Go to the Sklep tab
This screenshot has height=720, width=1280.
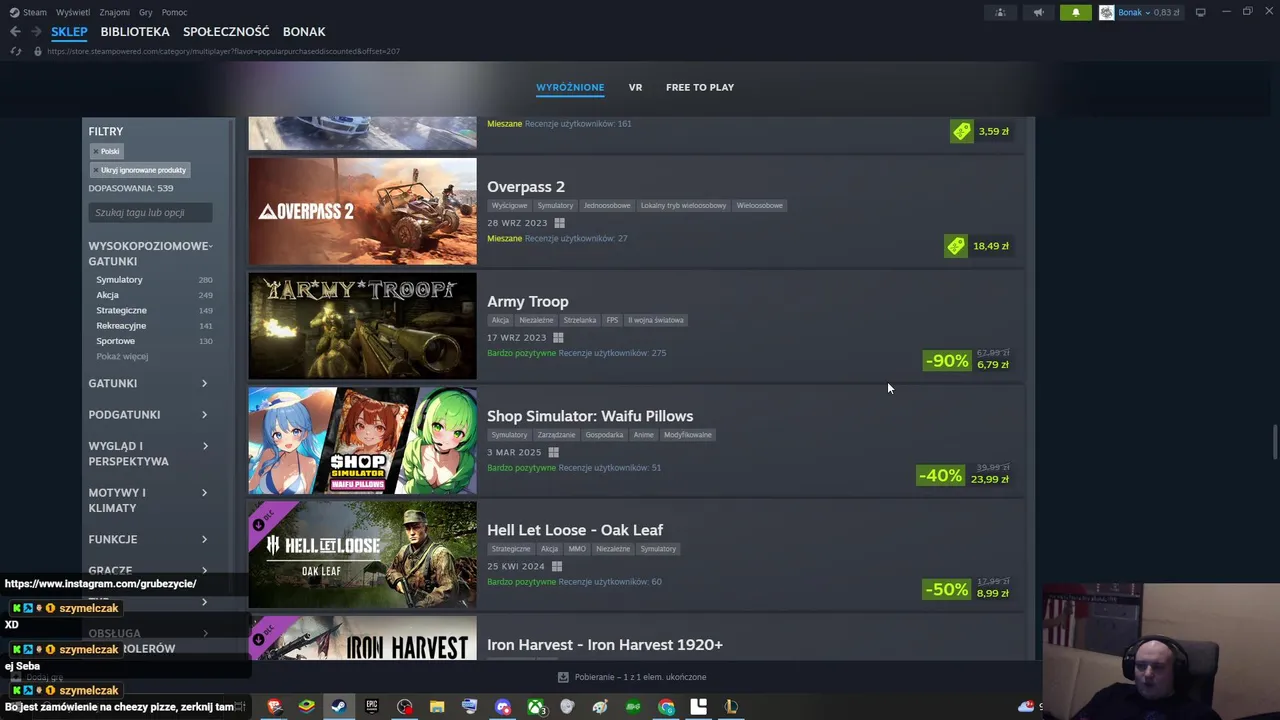pyautogui.click(x=69, y=32)
